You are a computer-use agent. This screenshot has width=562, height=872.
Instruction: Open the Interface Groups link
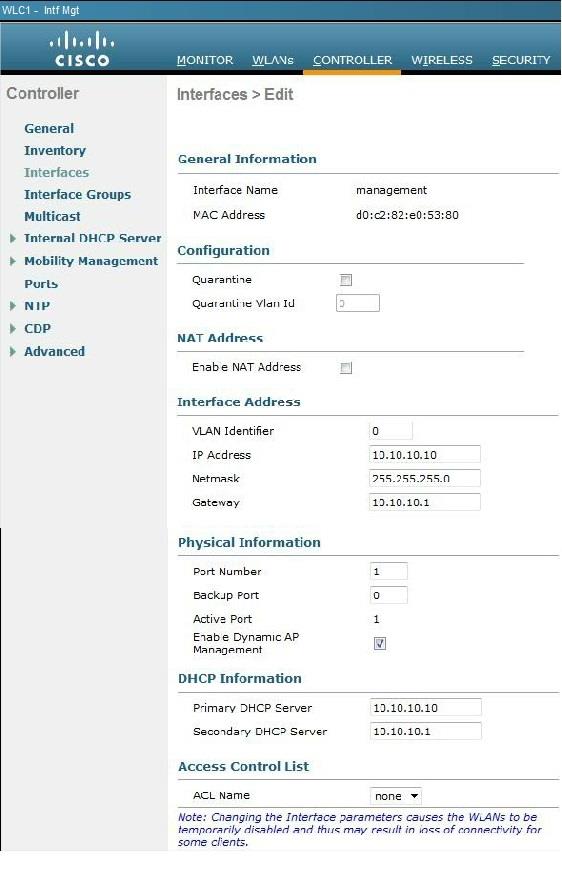pyautogui.click(x=77, y=195)
